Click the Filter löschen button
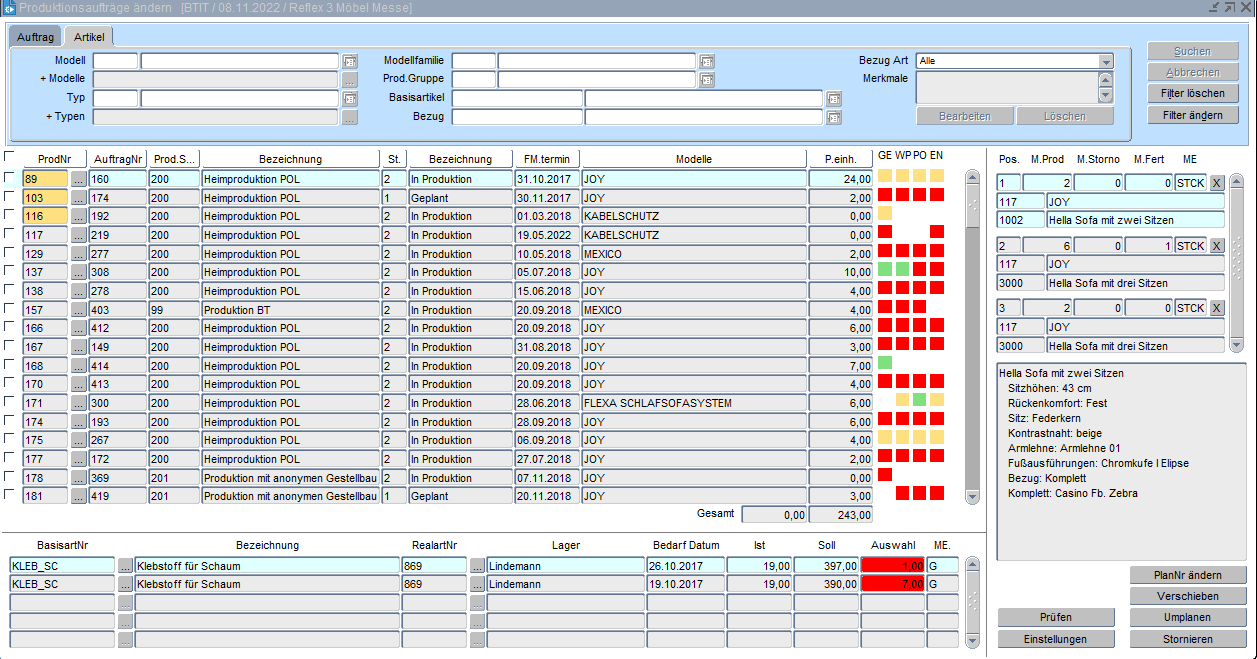Screen dimensions: 1257x659 point(1192,93)
